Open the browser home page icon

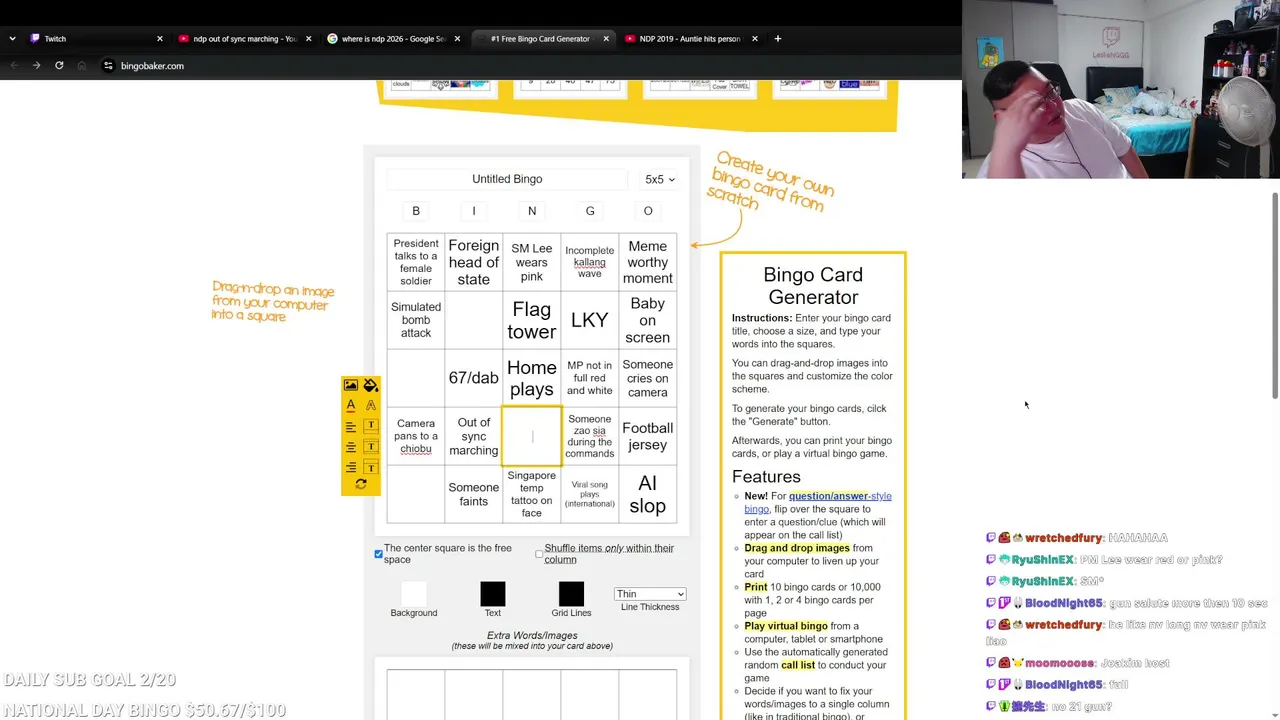pos(81,66)
